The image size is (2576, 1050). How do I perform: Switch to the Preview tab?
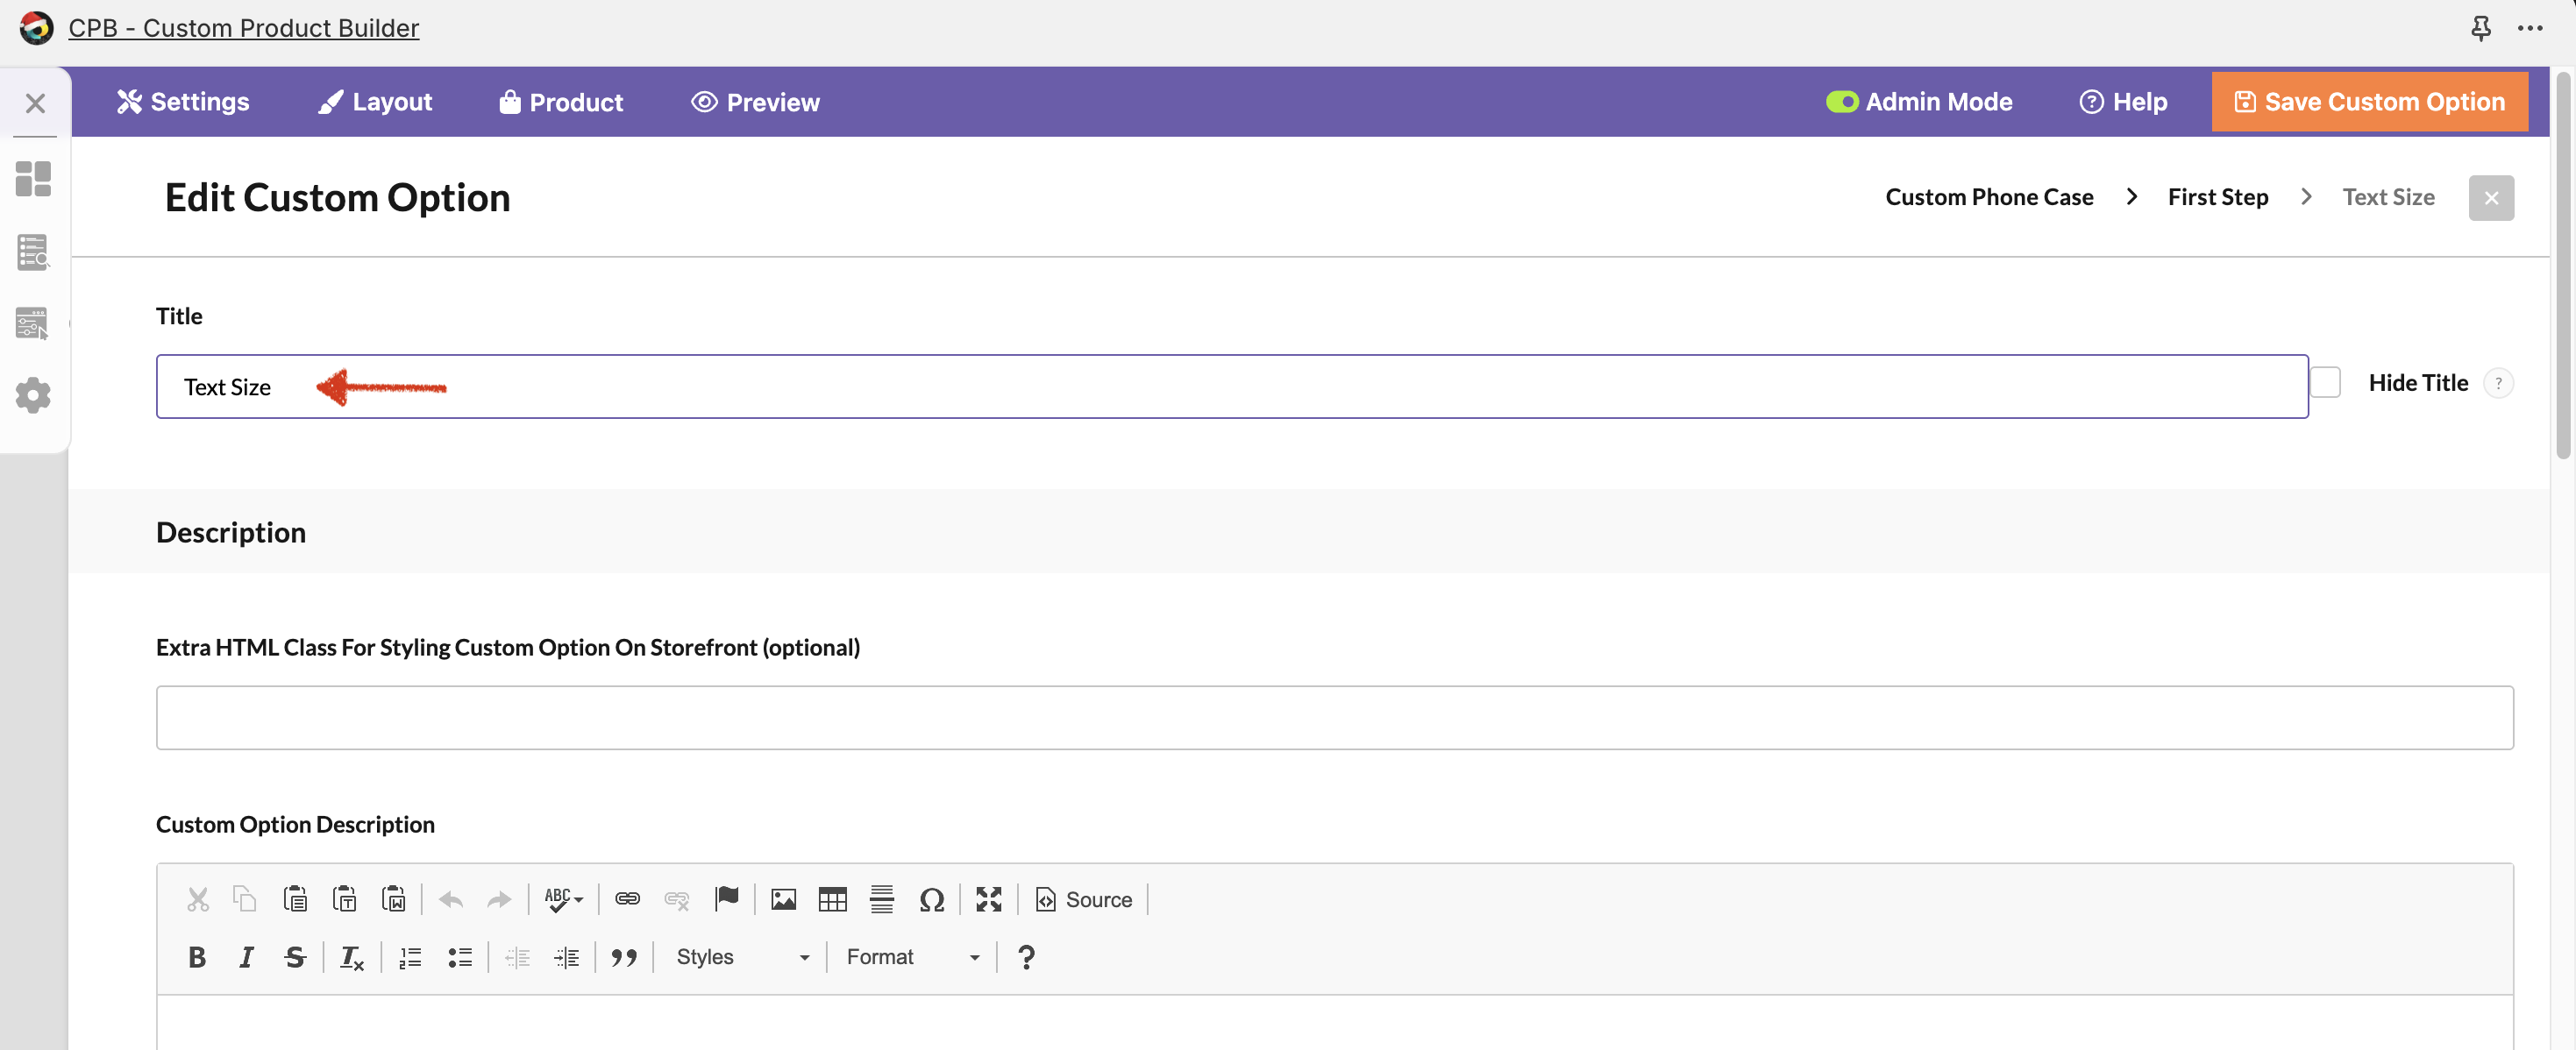pyautogui.click(x=756, y=102)
